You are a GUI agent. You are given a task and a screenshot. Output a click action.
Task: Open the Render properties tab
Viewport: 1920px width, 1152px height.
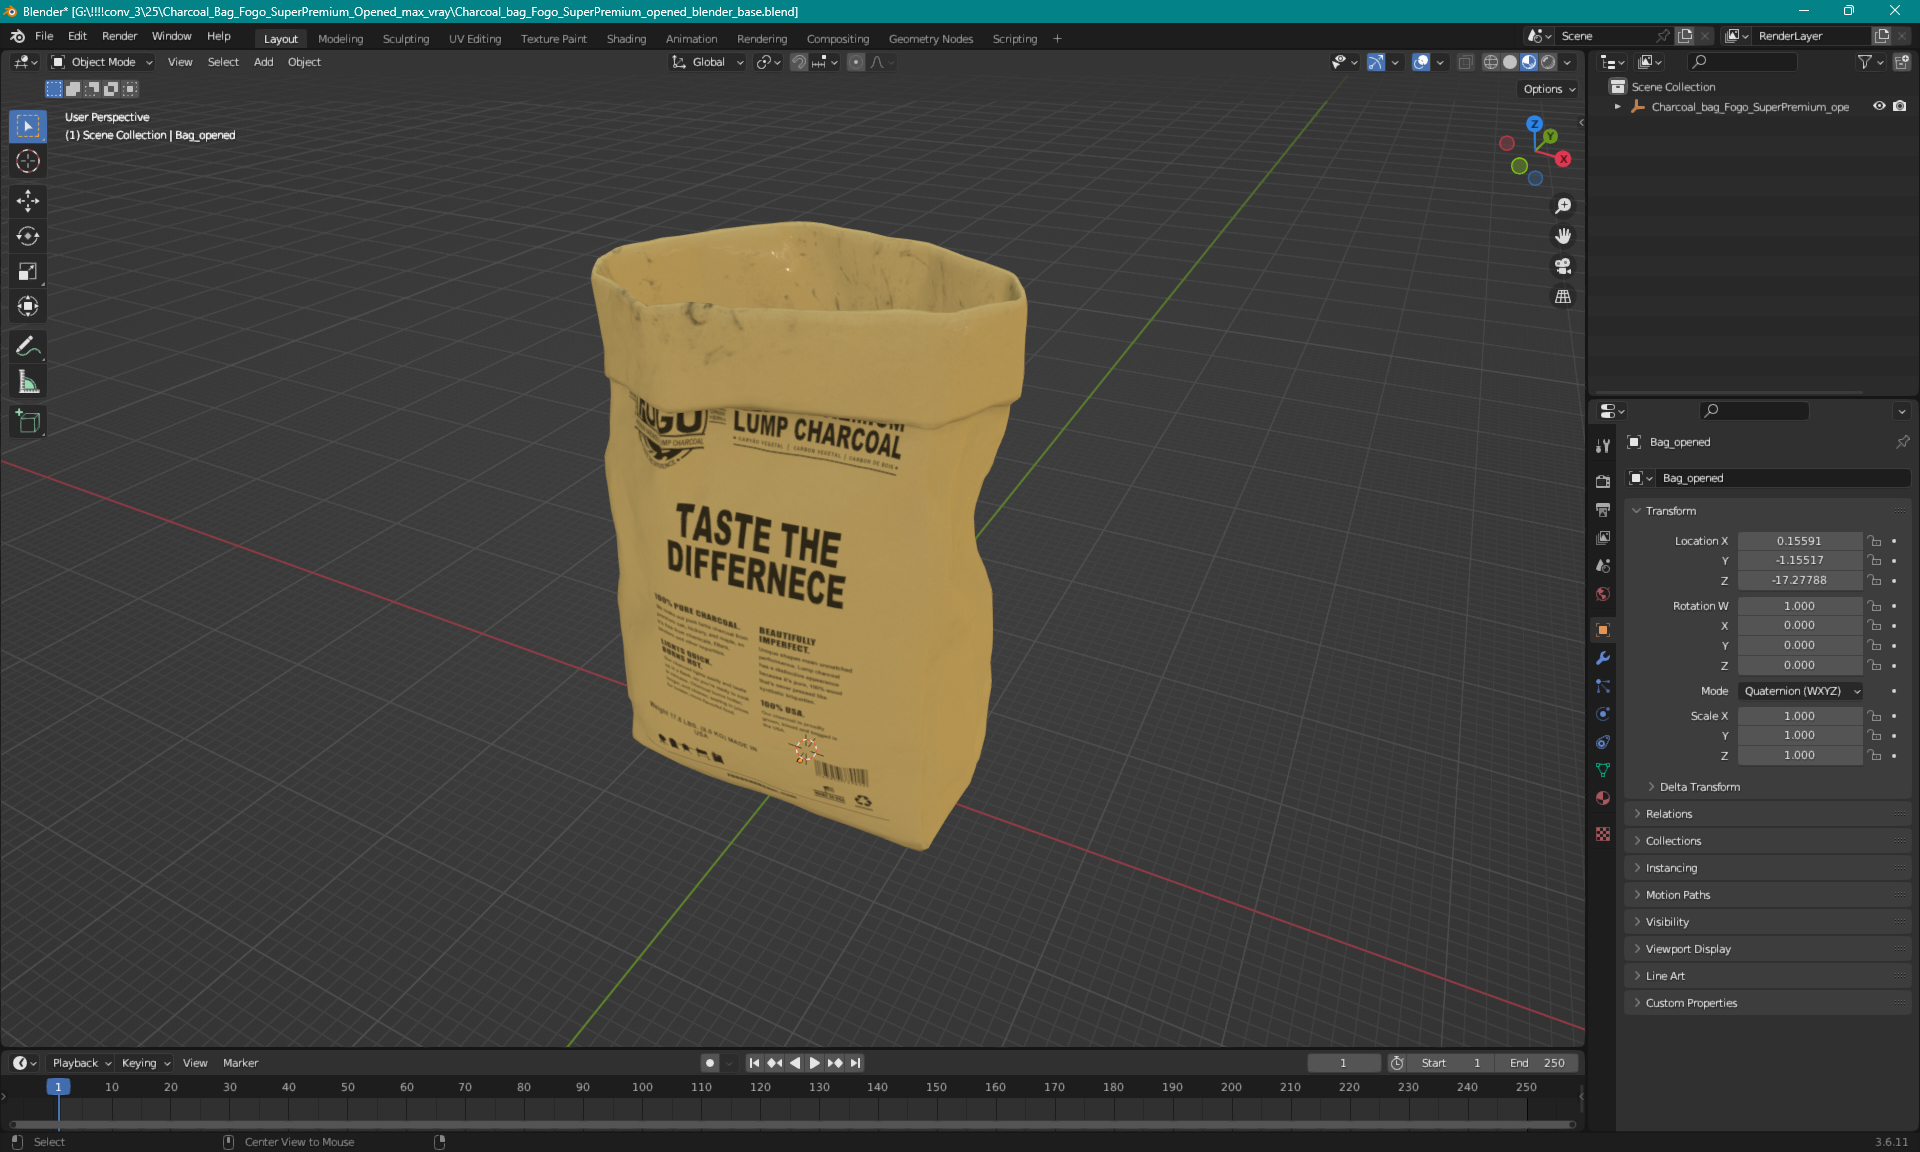click(1603, 481)
